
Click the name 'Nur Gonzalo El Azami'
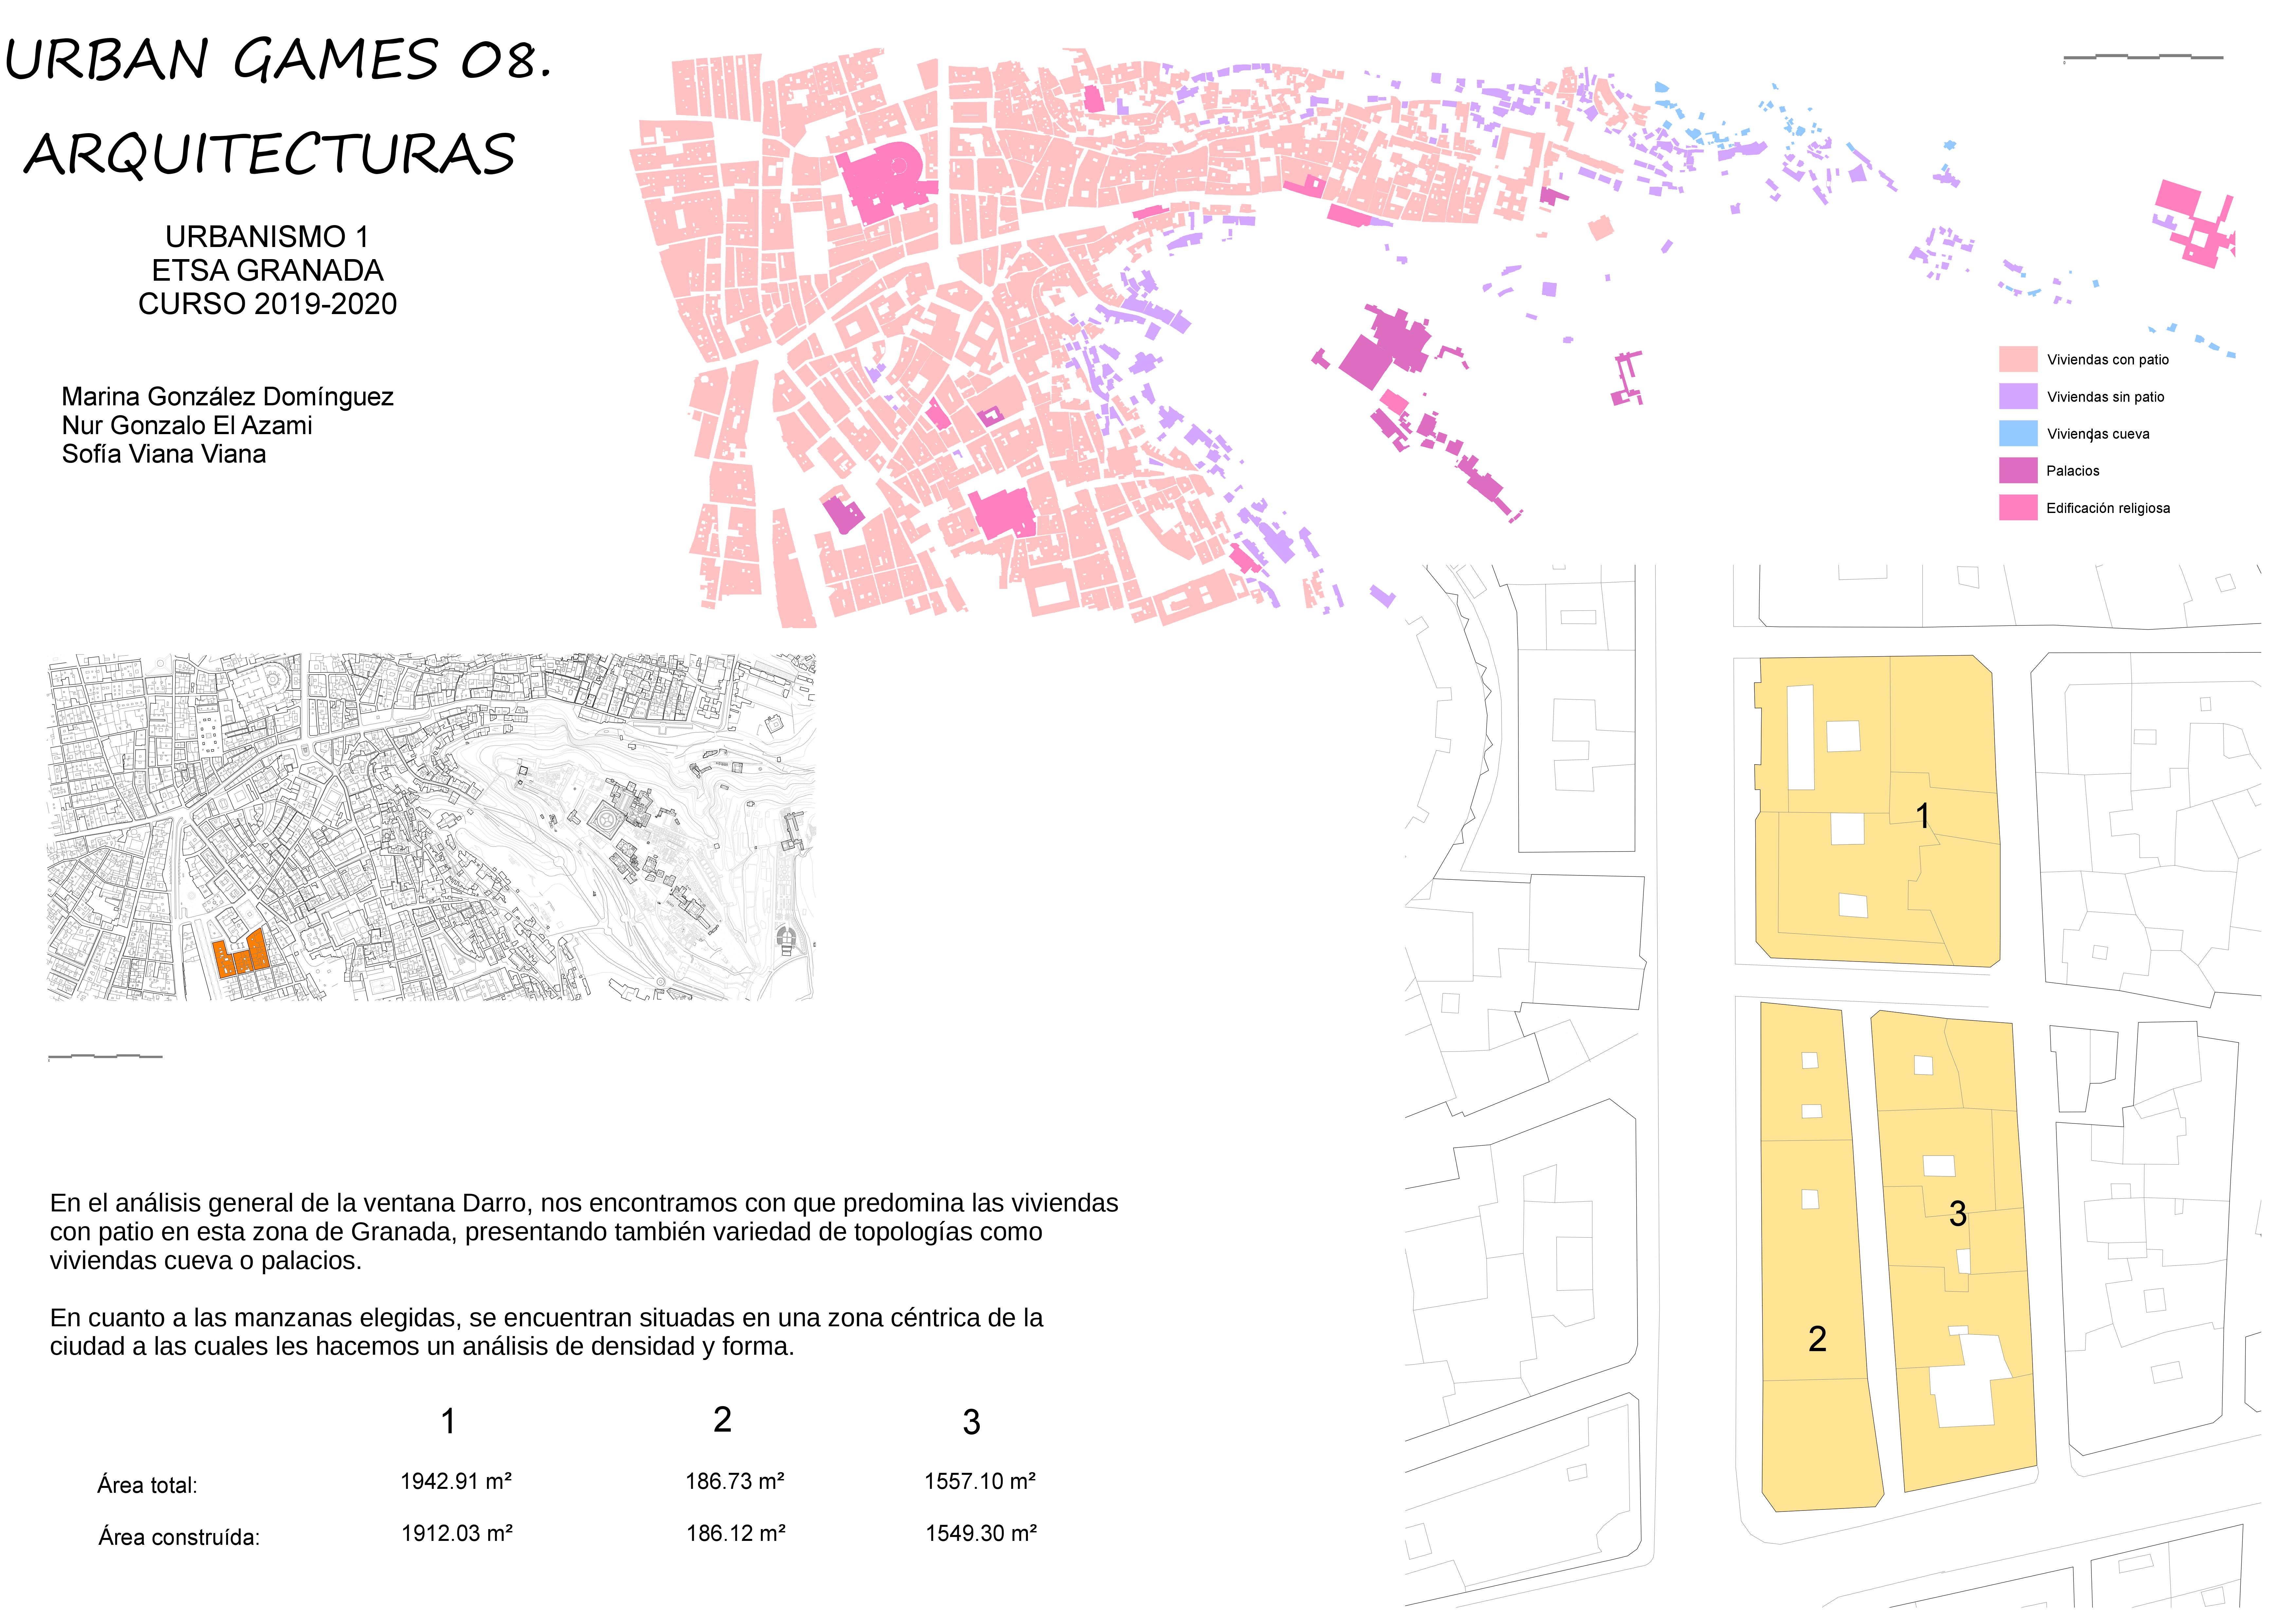point(187,426)
